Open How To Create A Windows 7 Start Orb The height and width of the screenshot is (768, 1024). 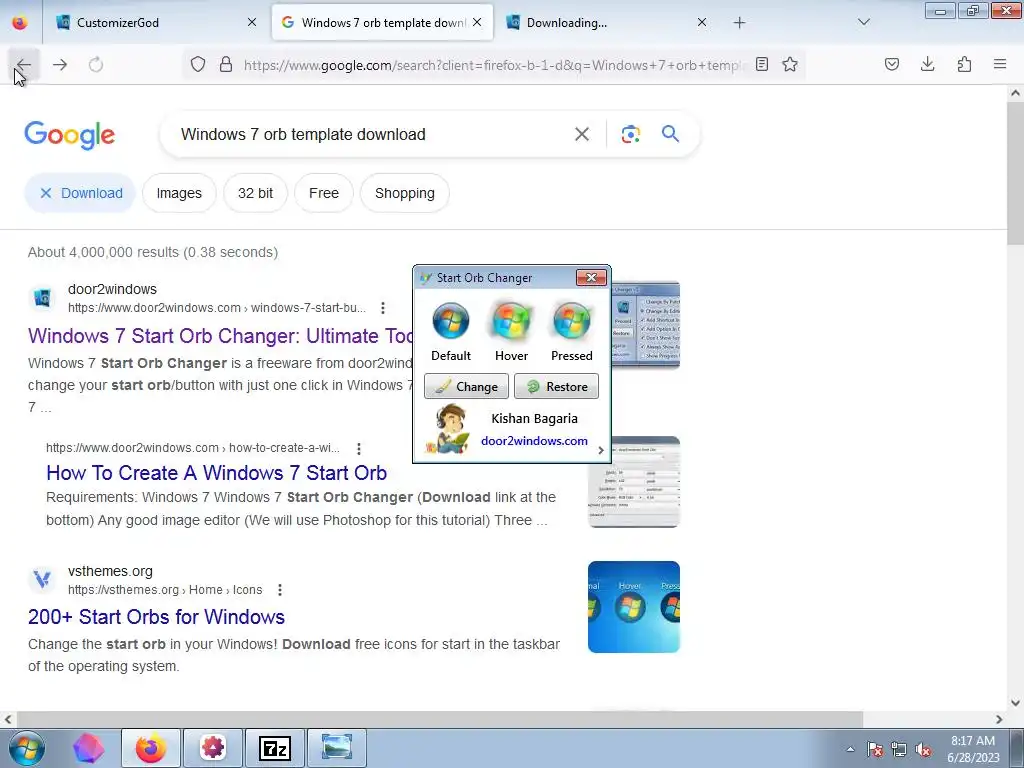pyautogui.click(x=216, y=473)
